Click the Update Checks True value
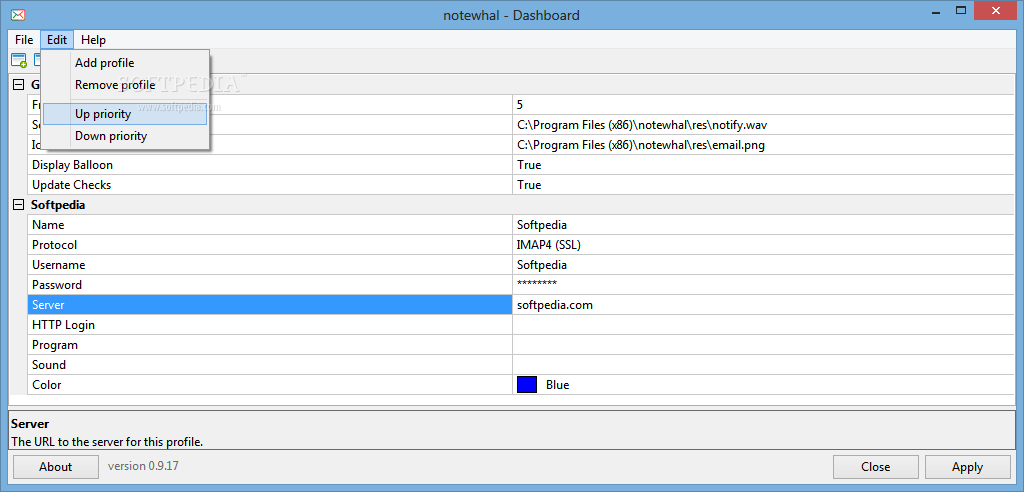Image resolution: width=1024 pixels, height=492 pixels. (x=763, y=185)
